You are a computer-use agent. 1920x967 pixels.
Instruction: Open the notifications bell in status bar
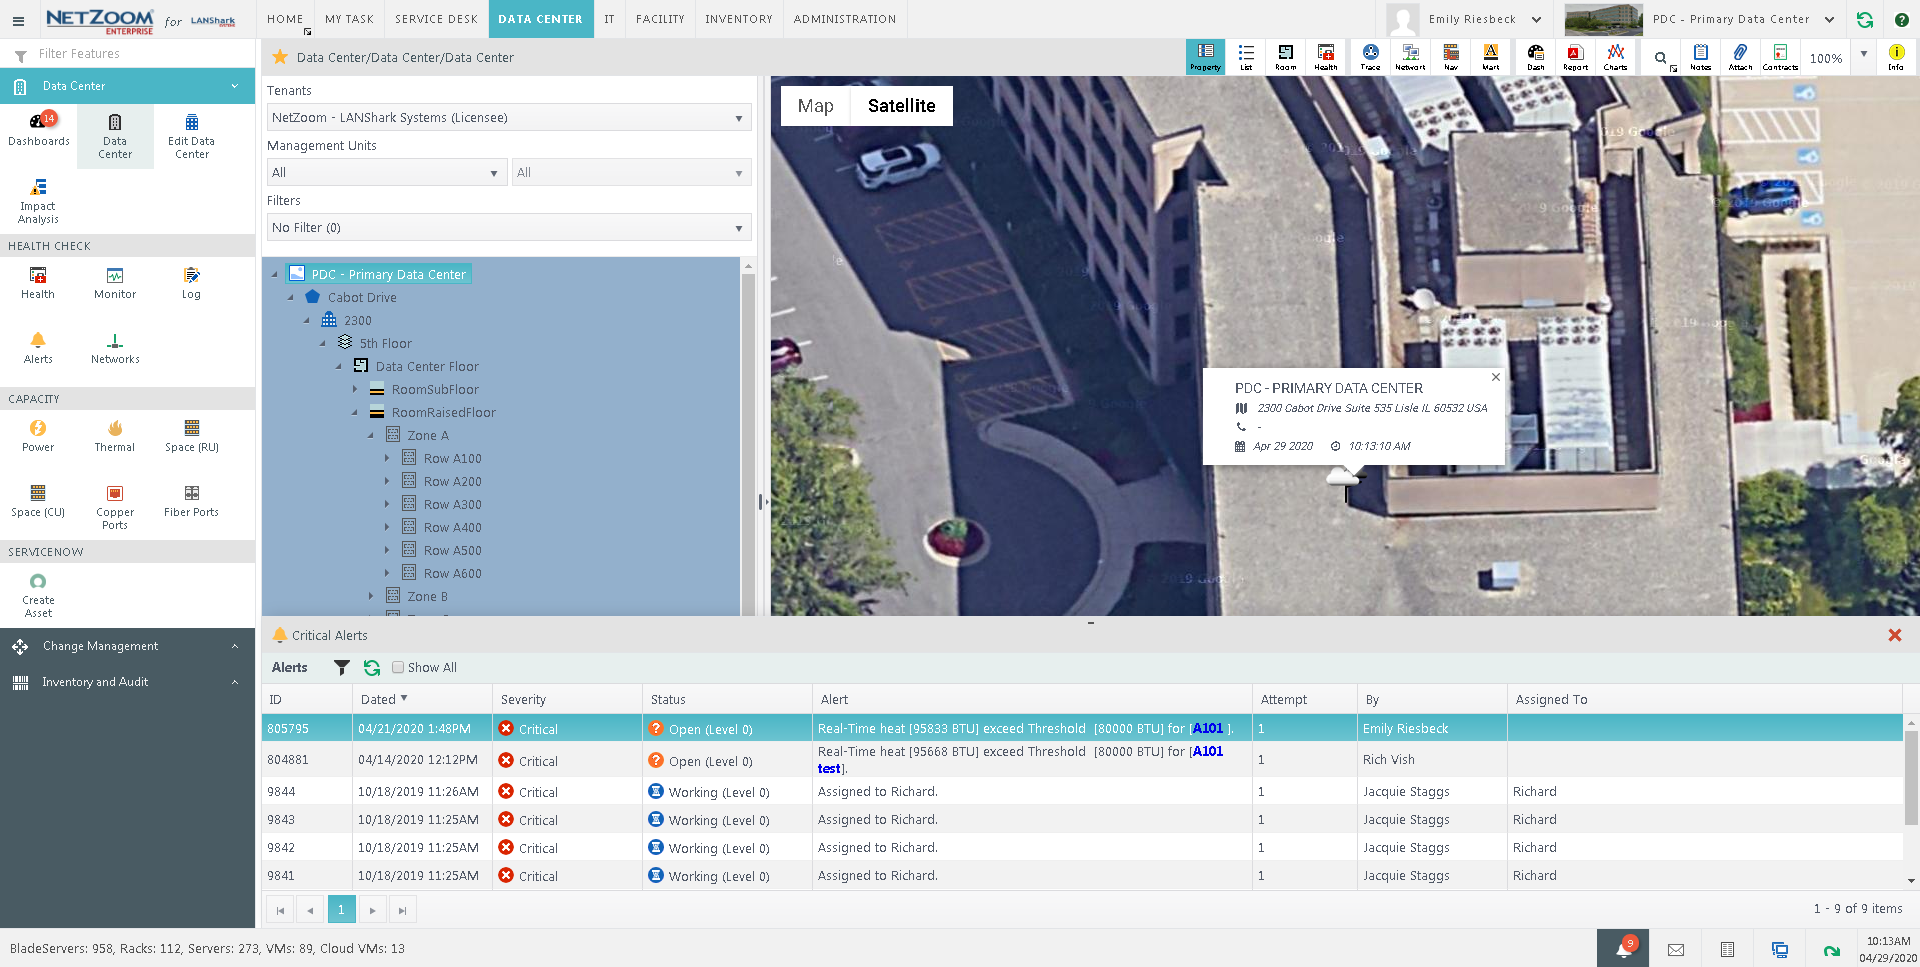tap(1624, 949)
